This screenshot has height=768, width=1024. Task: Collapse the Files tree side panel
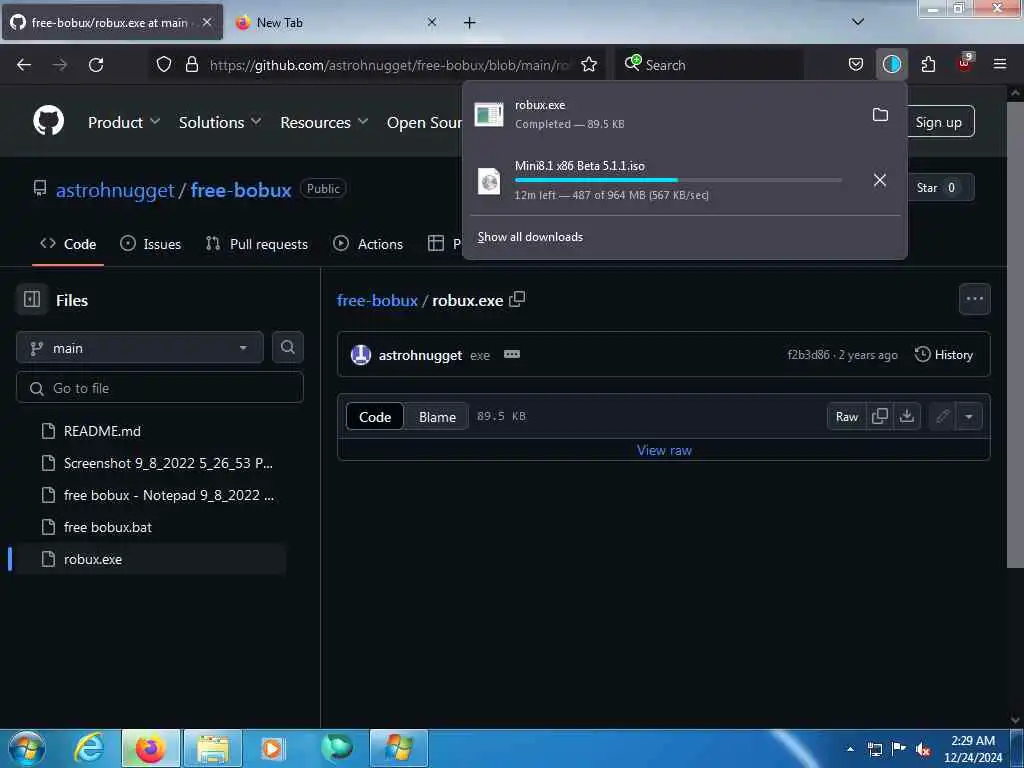click(32, 299)
